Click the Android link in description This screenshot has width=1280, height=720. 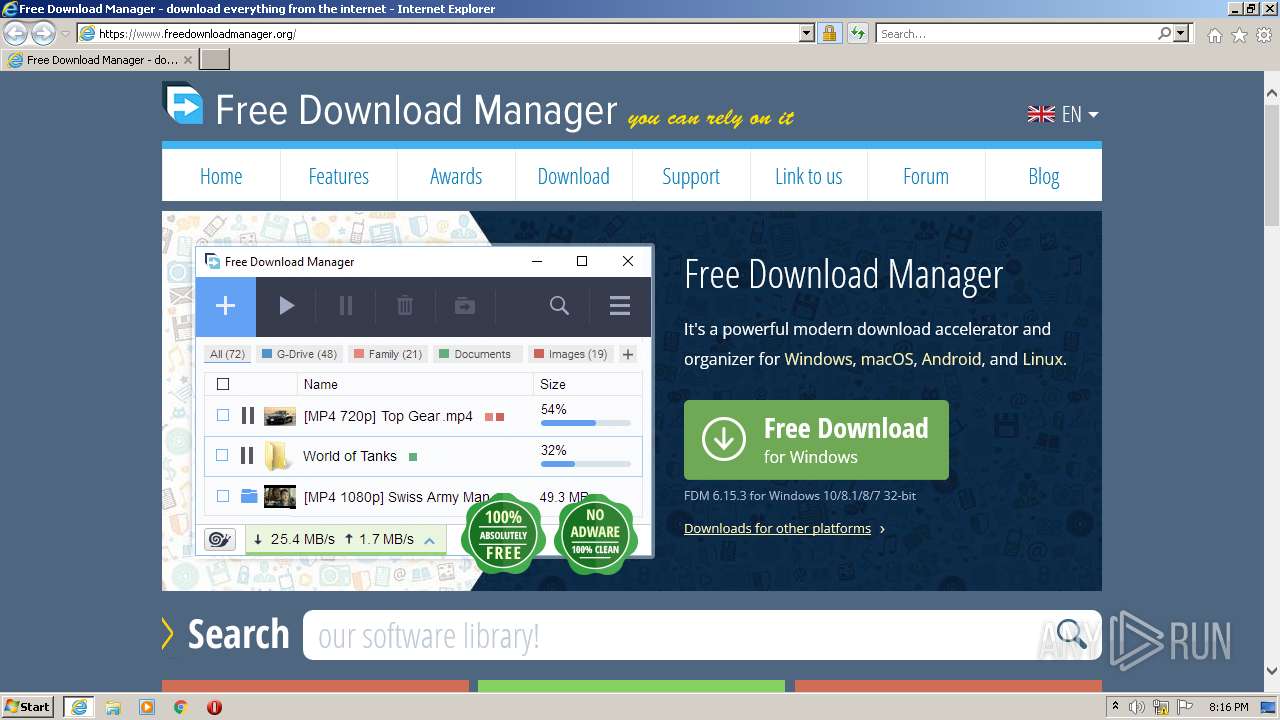[951, 359]
